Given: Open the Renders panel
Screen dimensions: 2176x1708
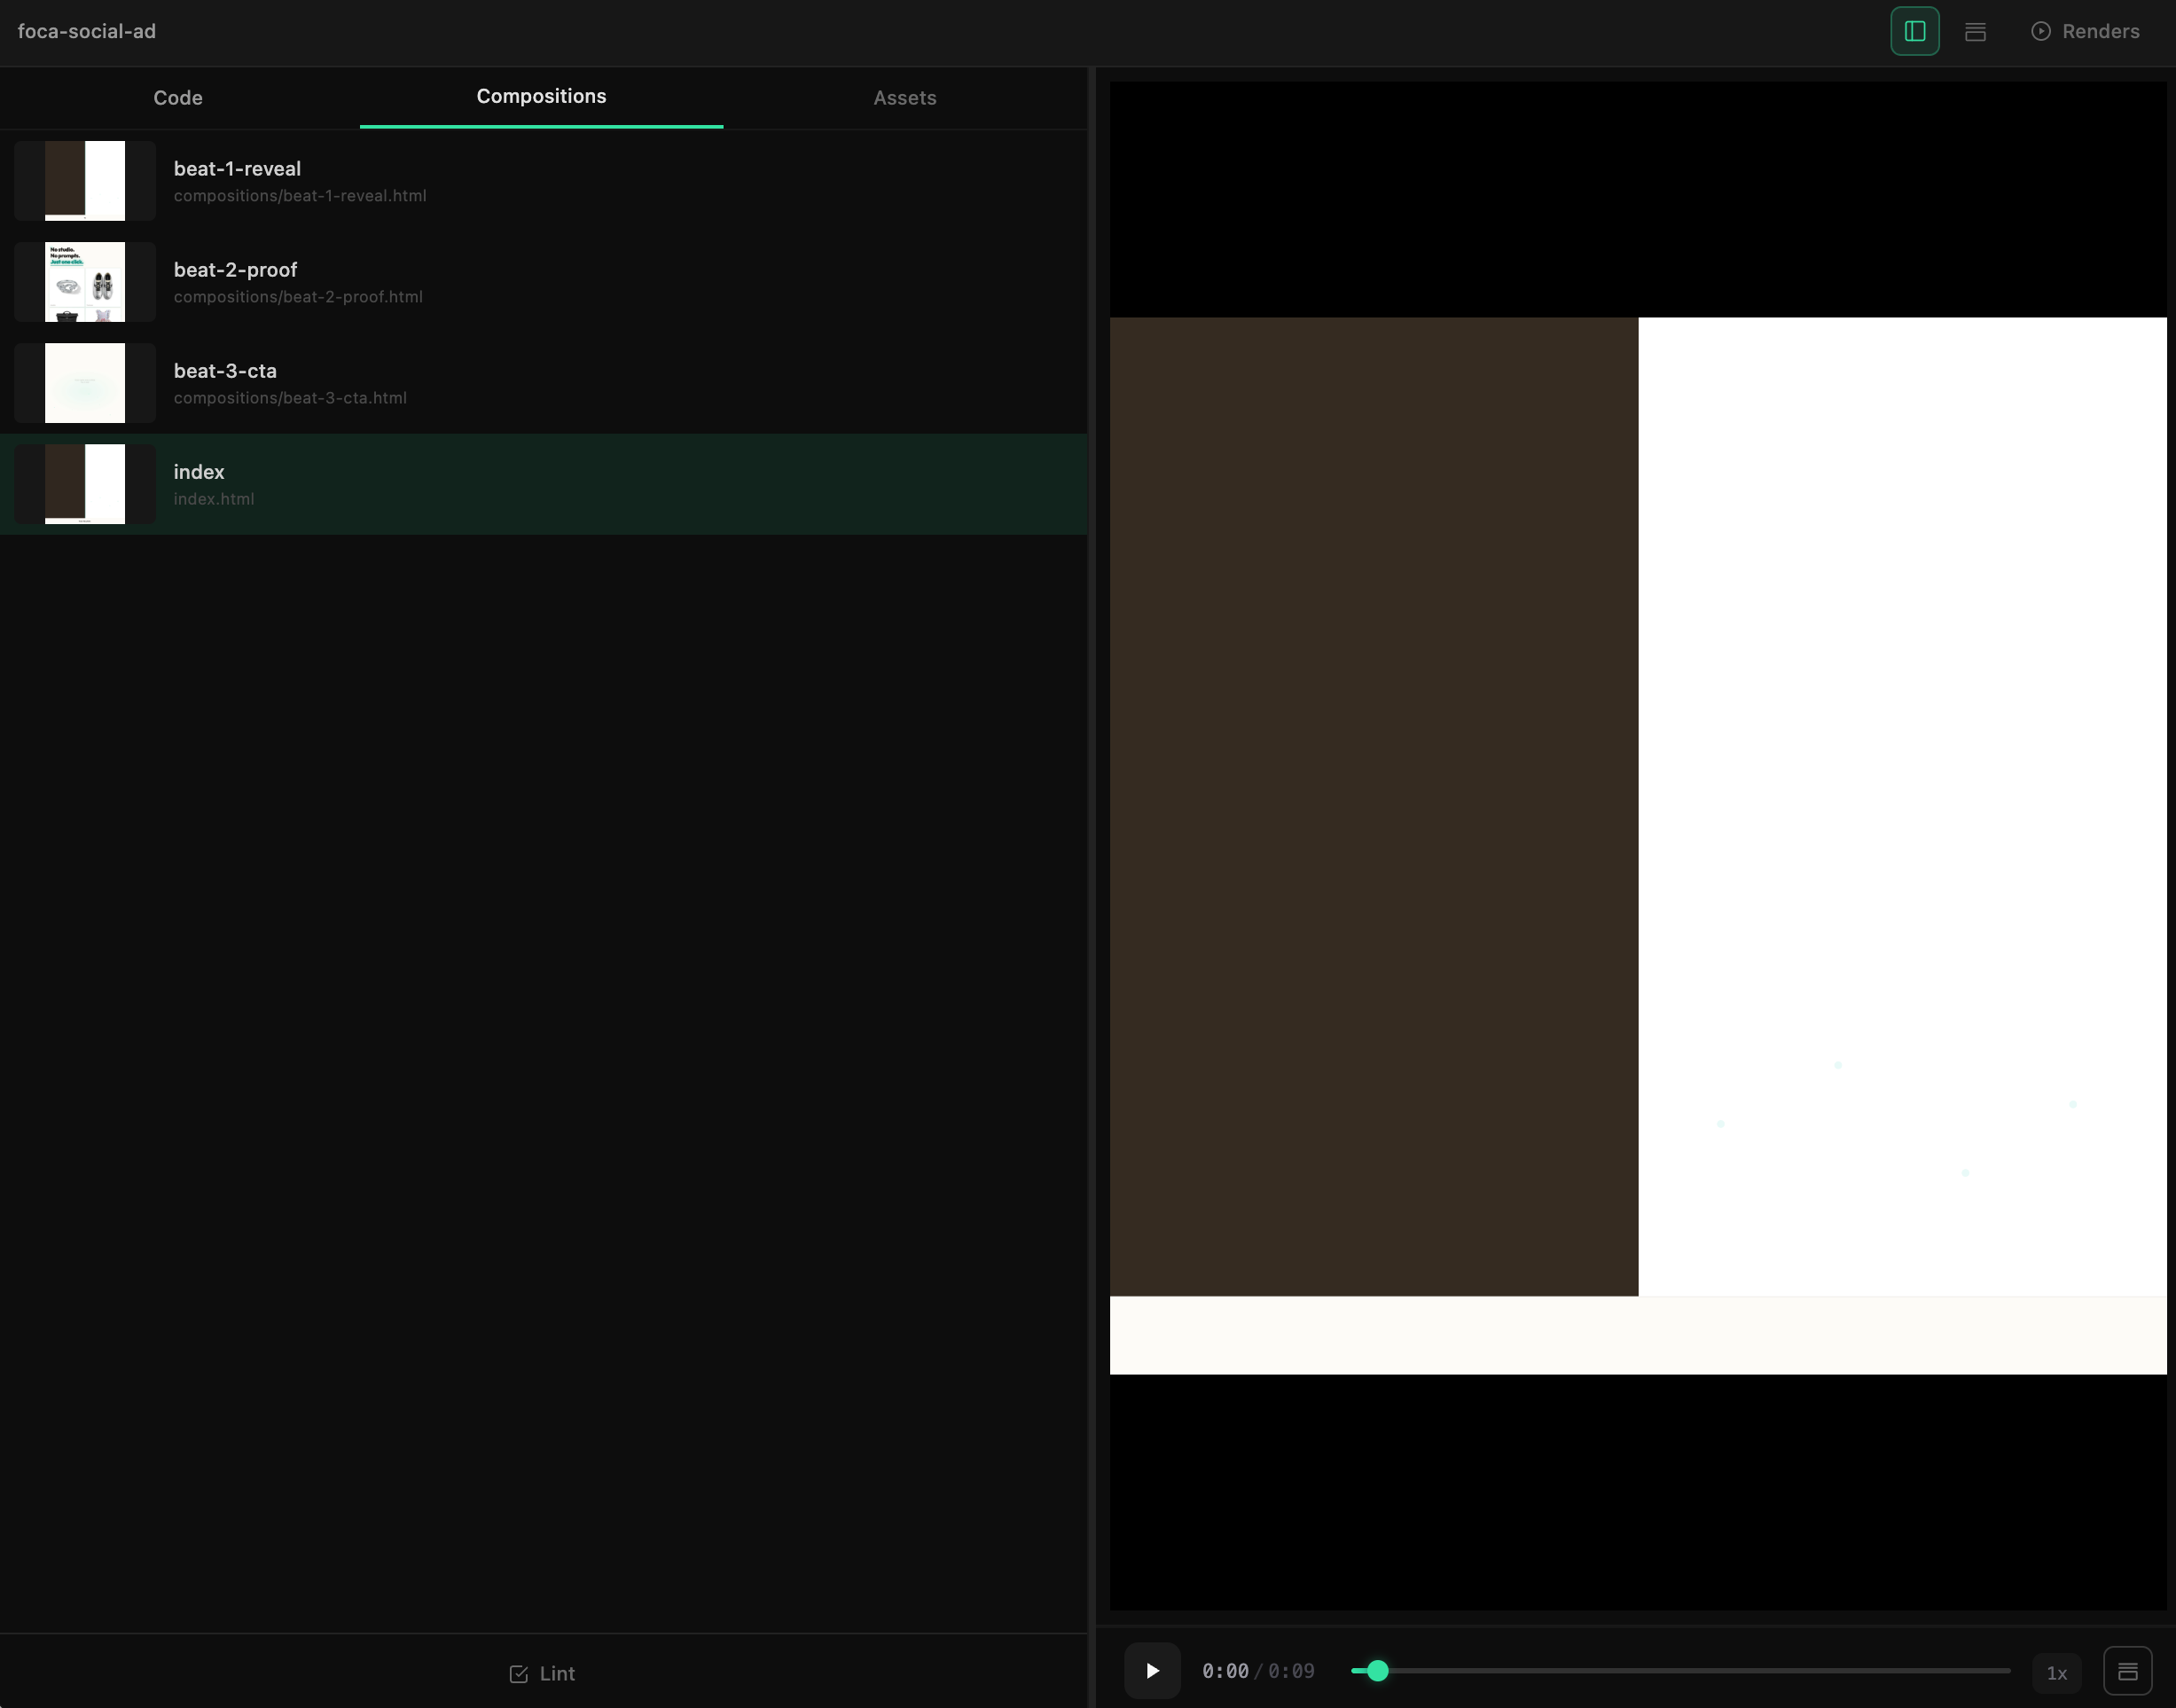Looking at the screenshot, I should click(2099, 31).
